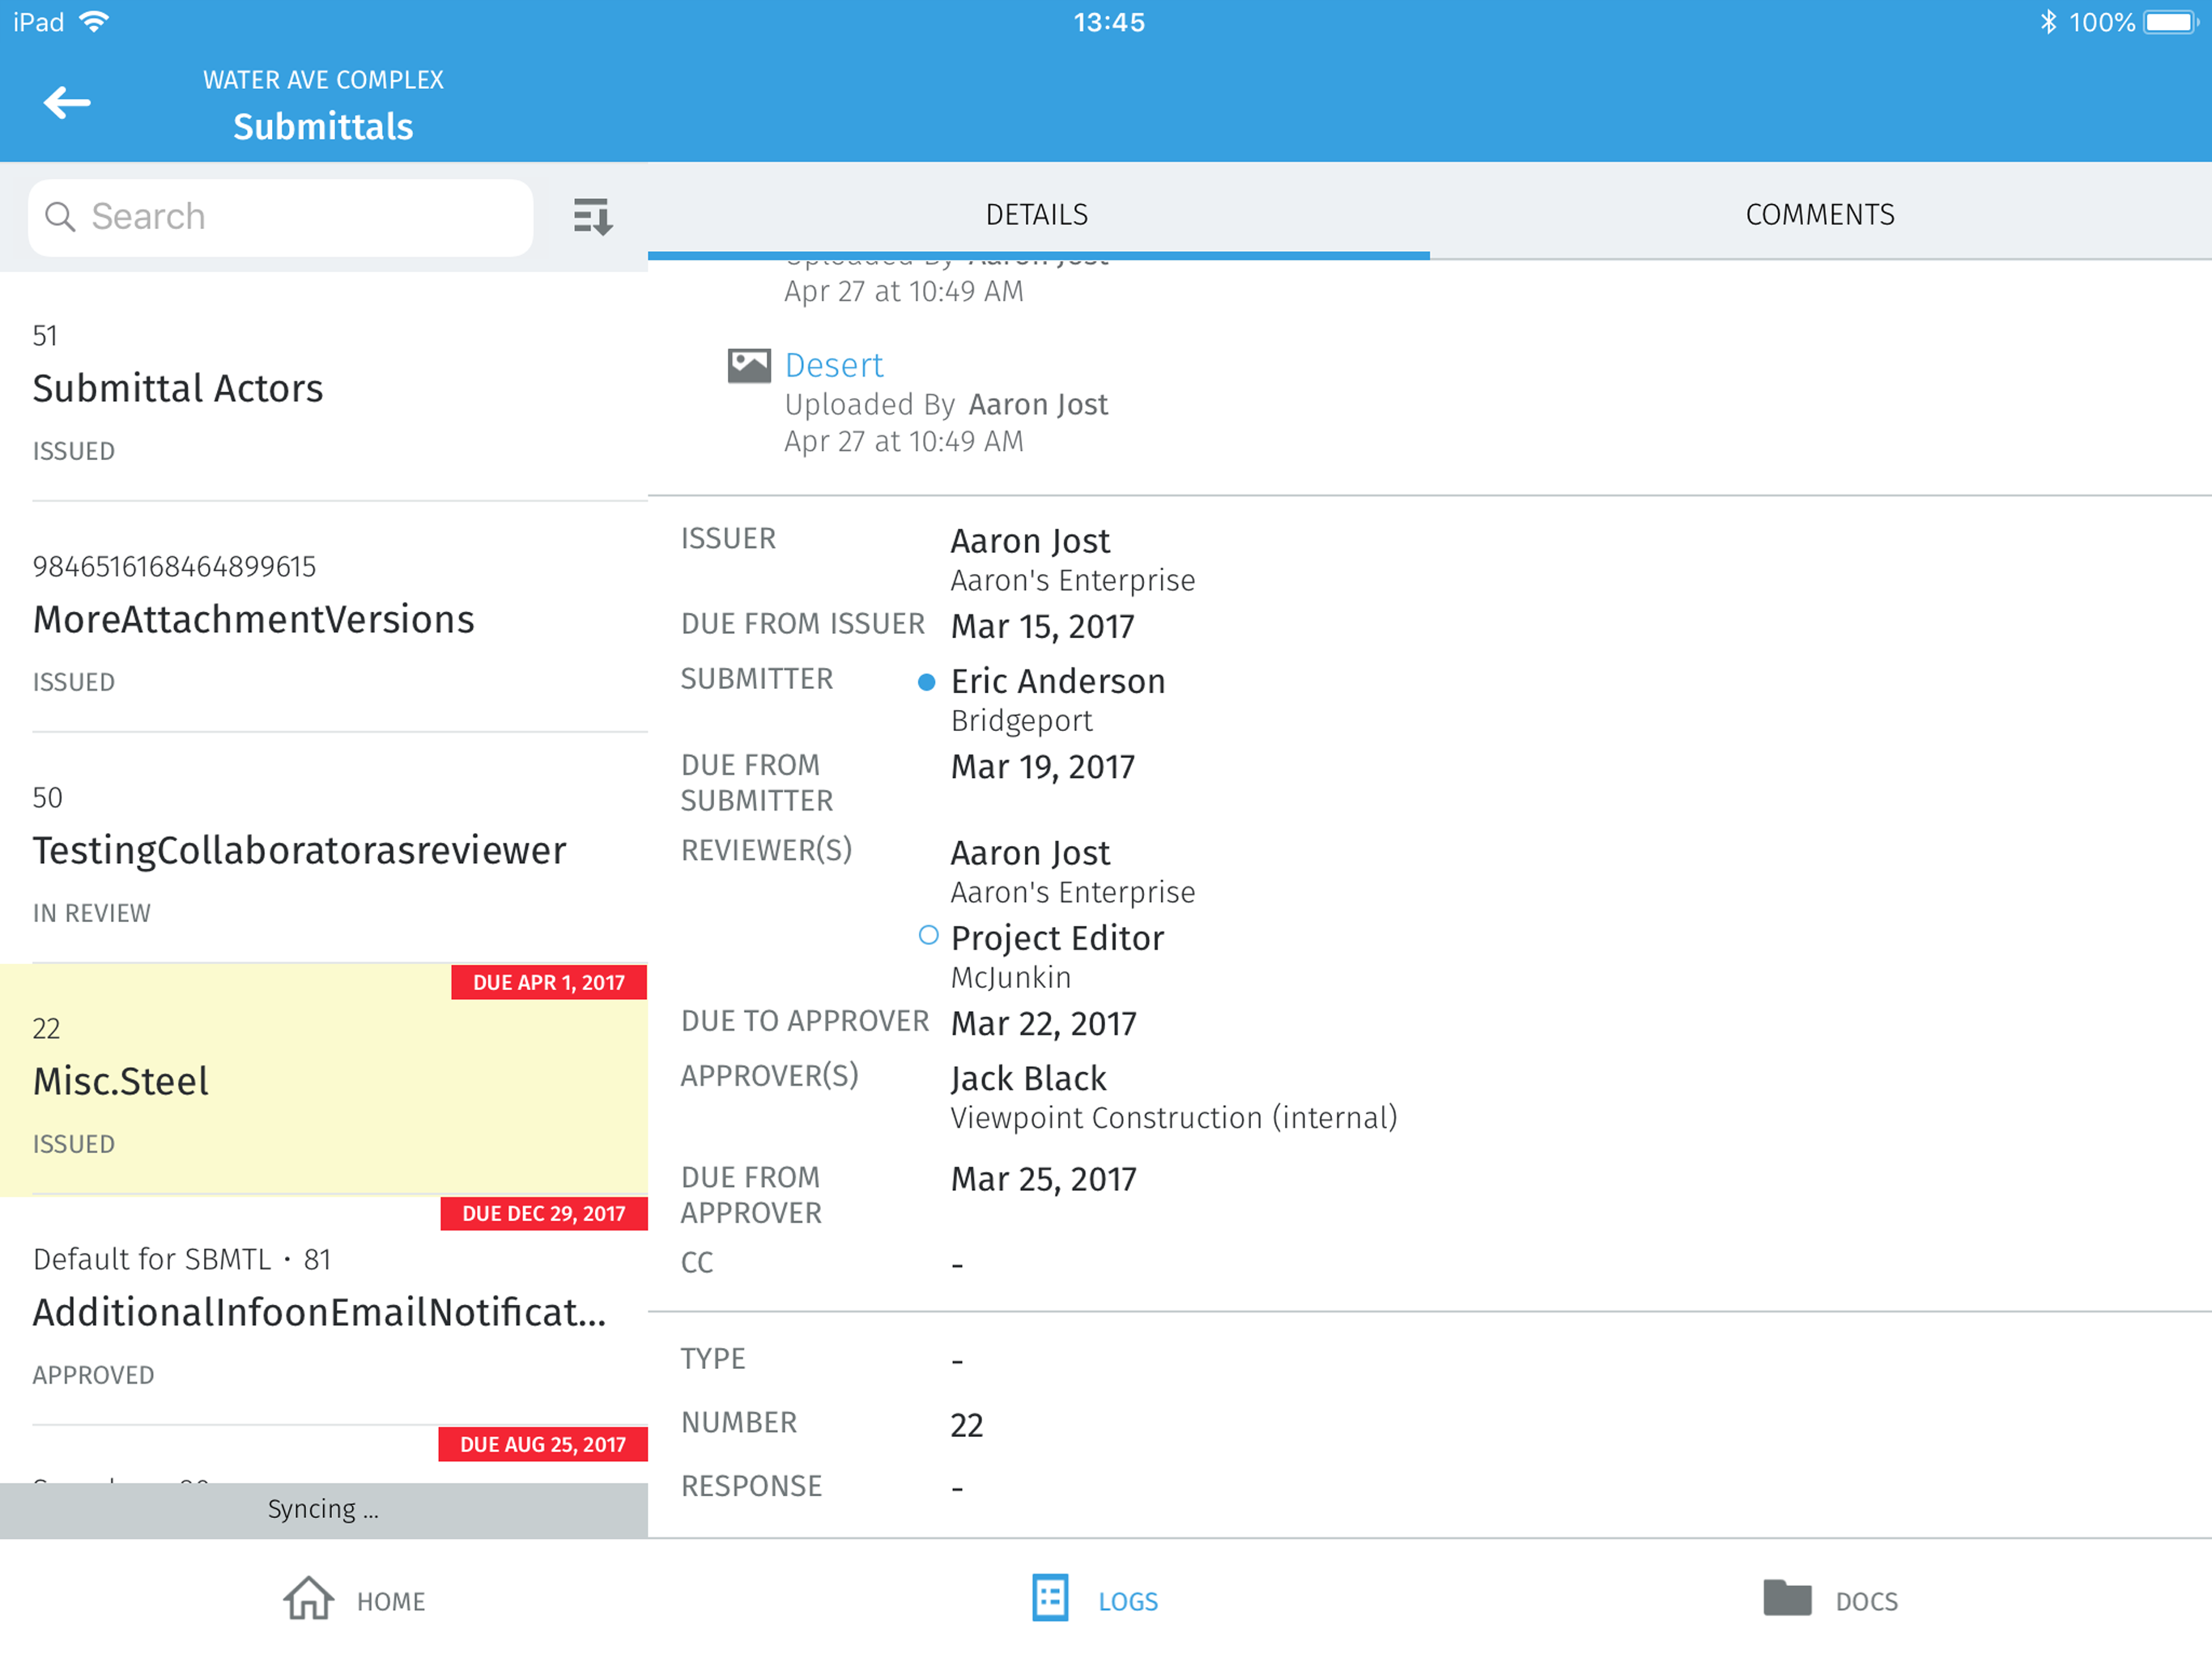The image size is (2212, 1658).
Task: Select the hollow circle beside Project Editor
Action: [x=927, y=936]
